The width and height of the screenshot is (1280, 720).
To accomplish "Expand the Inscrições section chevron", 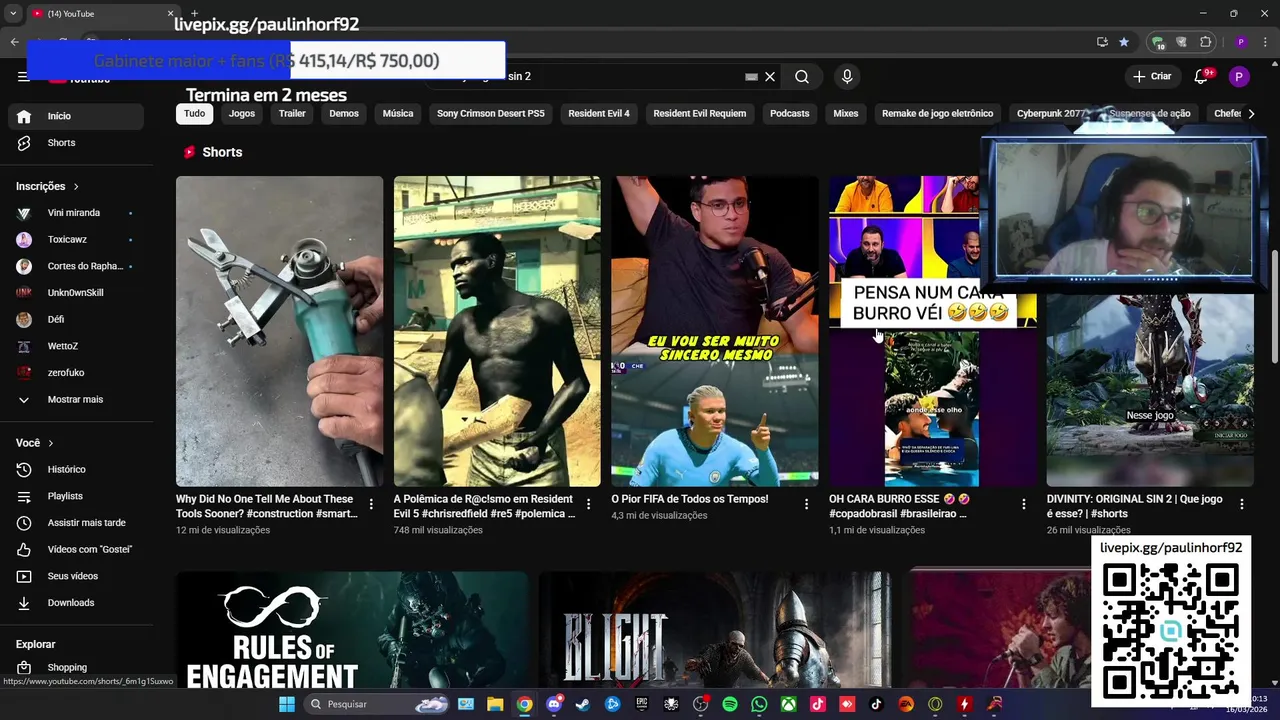I will 75,187.
